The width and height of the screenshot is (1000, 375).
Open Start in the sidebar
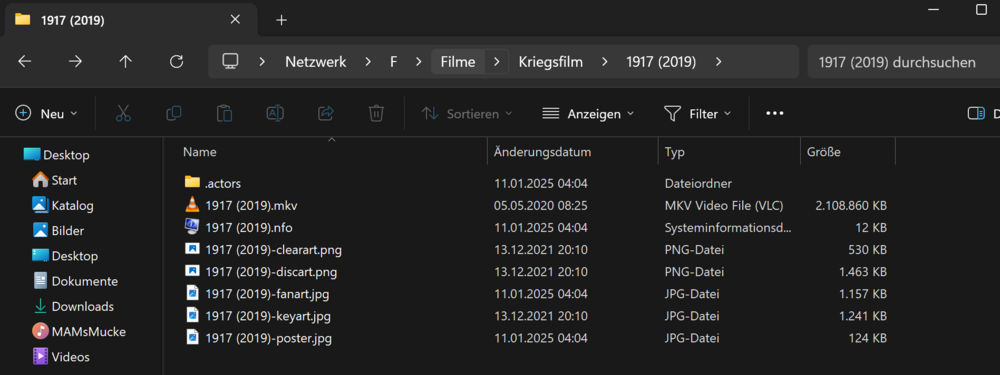click(54, 180)
